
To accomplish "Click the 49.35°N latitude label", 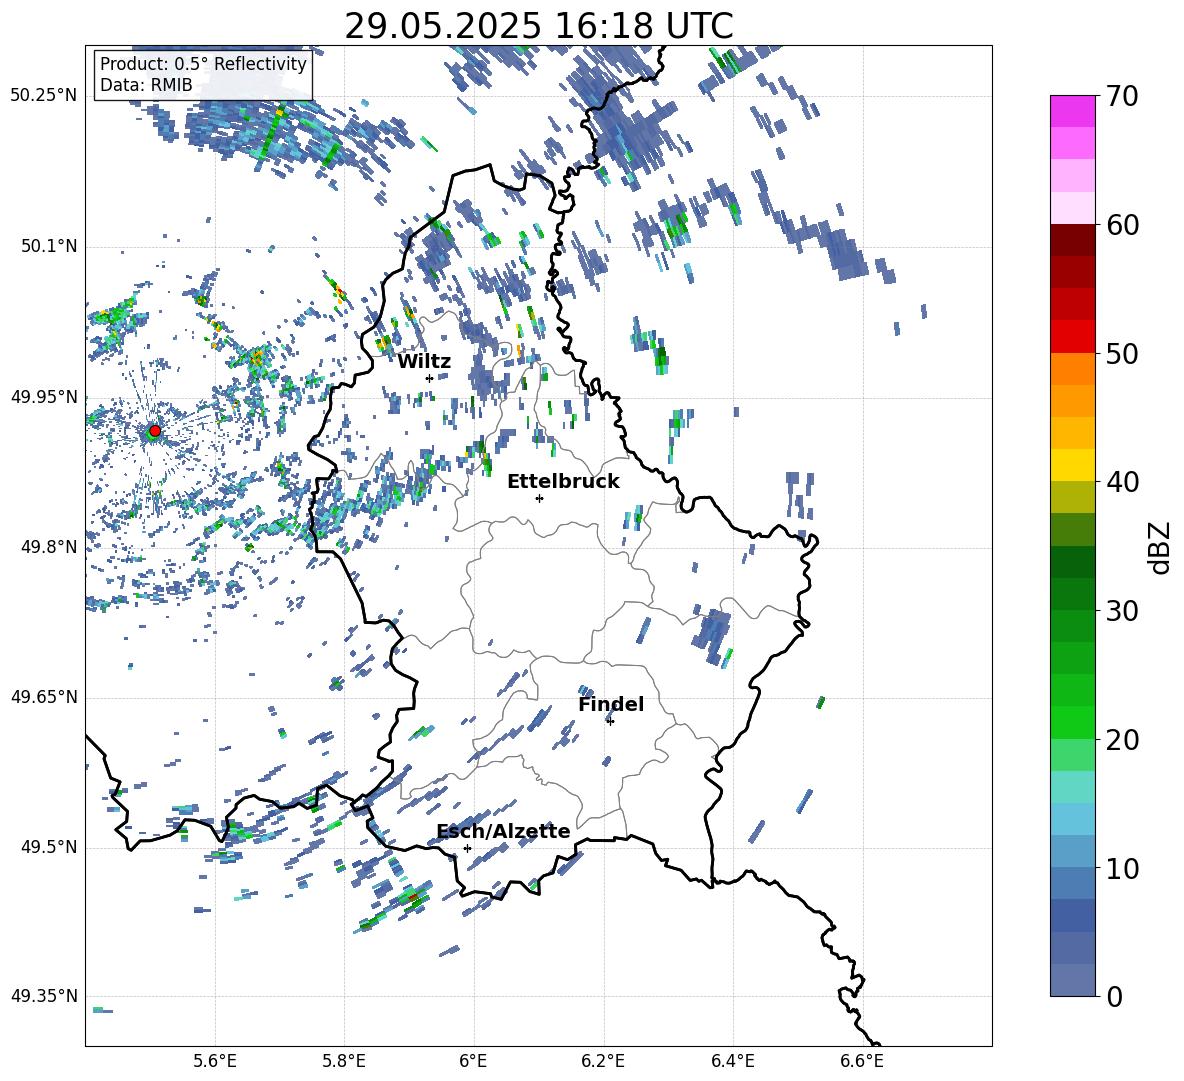I will point(44,996).
